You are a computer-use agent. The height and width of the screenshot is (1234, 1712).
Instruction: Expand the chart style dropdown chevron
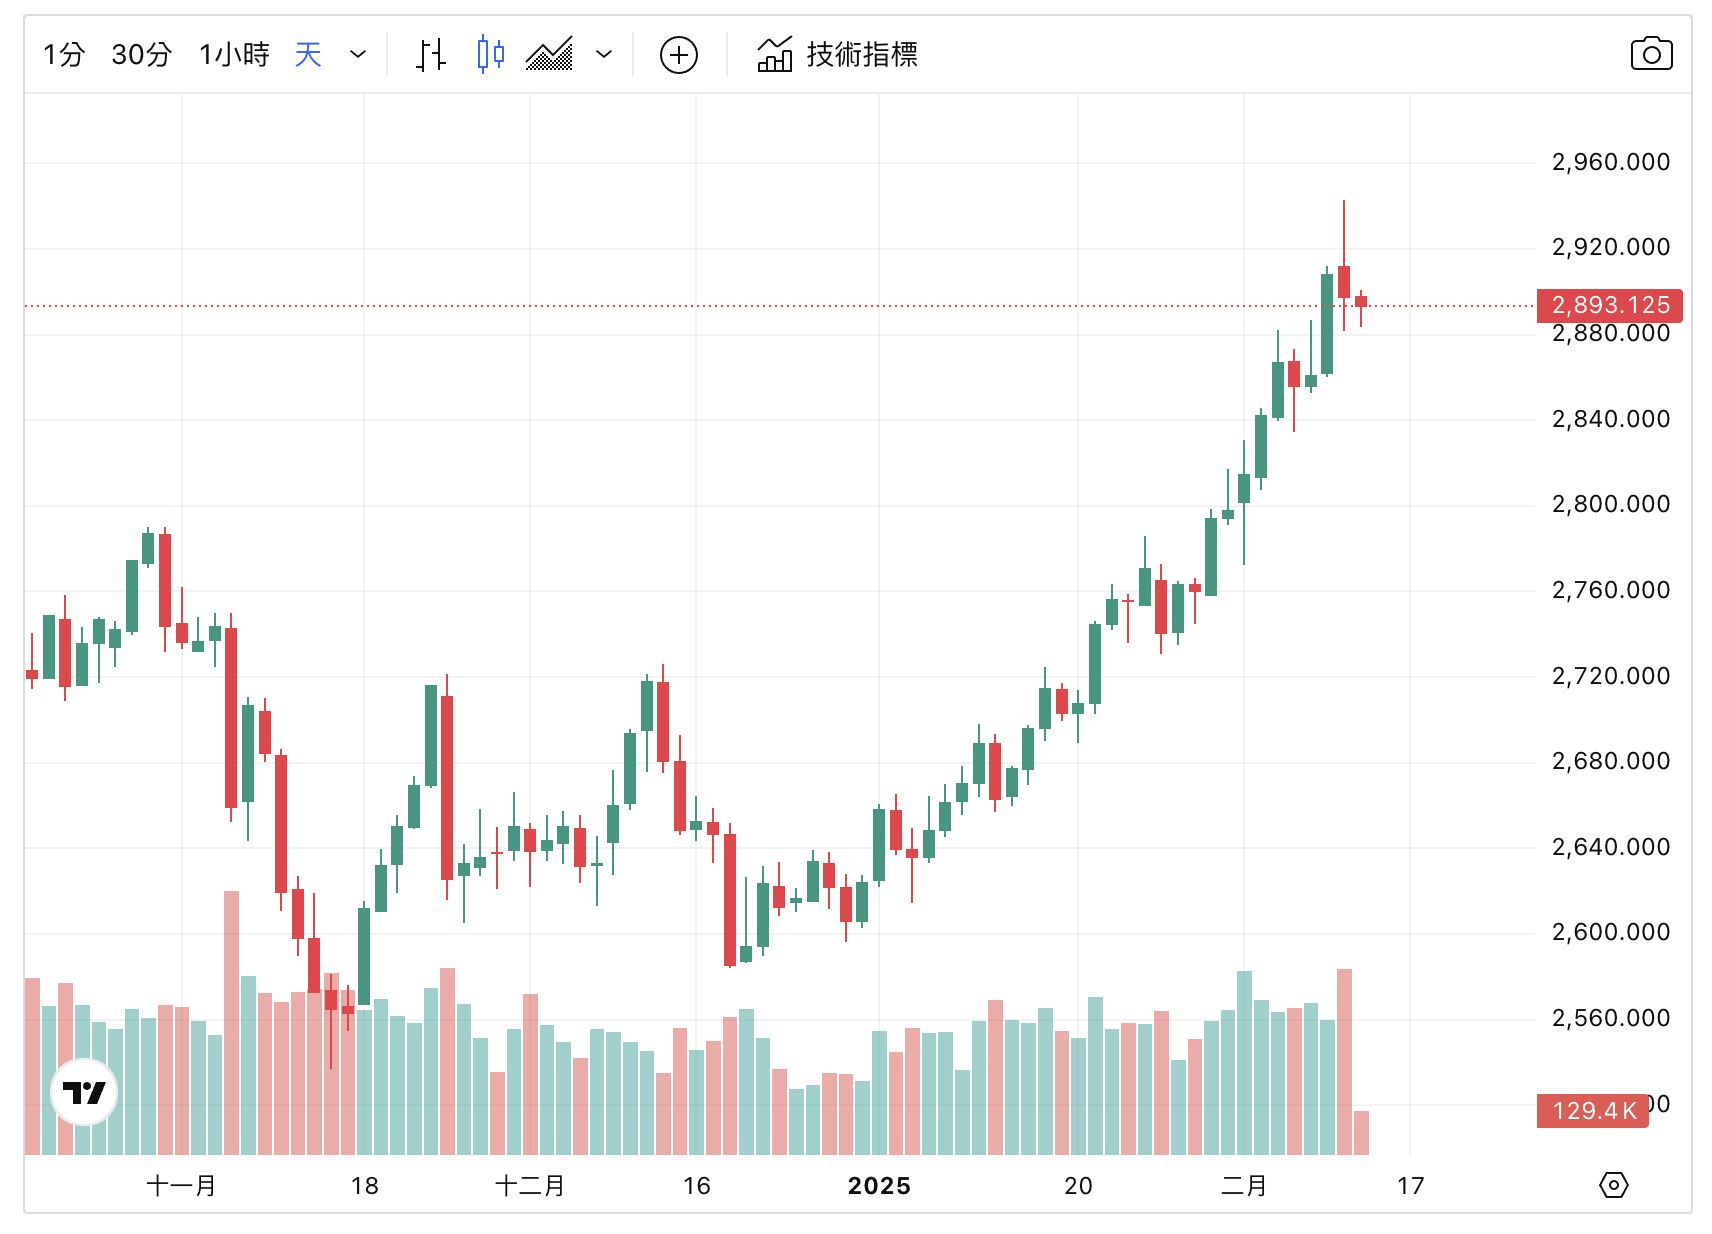(x=604, y=54)
